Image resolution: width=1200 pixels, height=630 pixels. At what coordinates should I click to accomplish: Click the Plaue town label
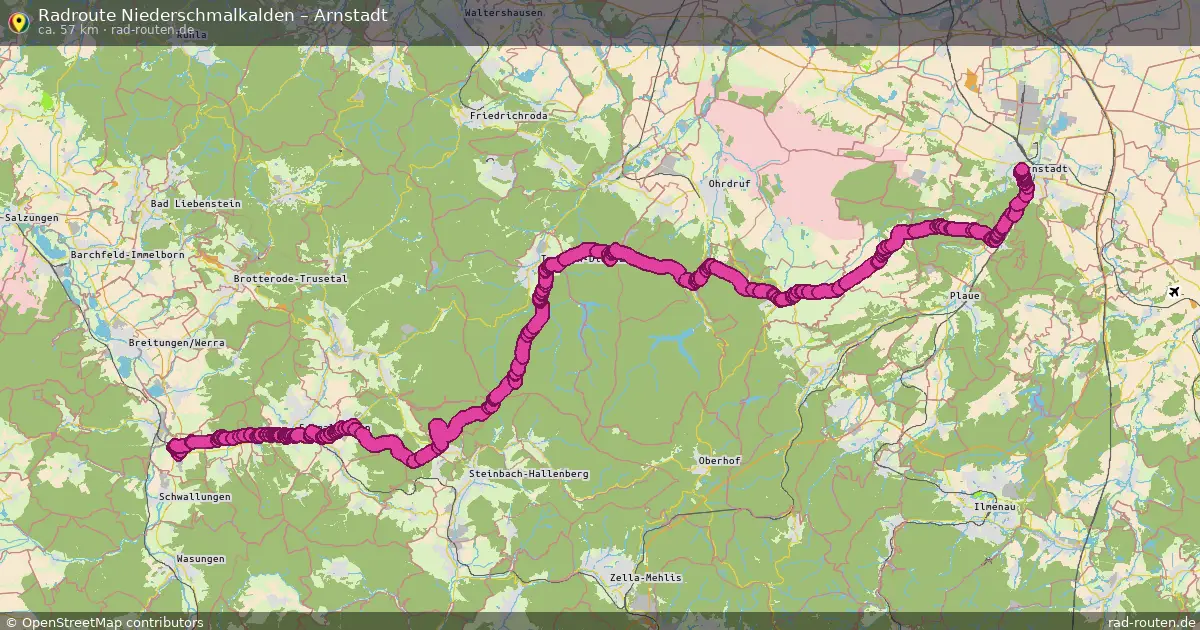tap(965, 297)
